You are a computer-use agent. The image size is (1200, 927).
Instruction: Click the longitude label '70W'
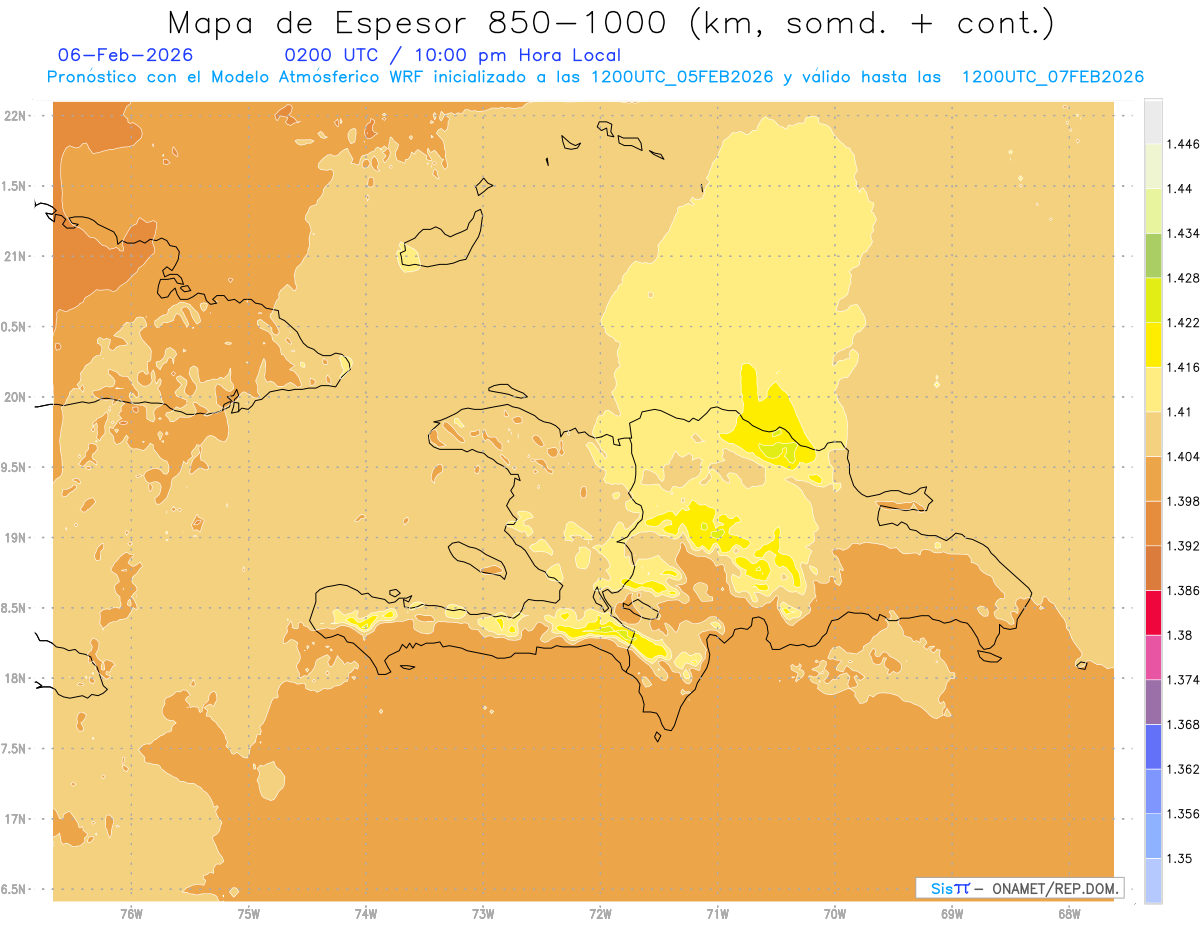tap(835, 914)
